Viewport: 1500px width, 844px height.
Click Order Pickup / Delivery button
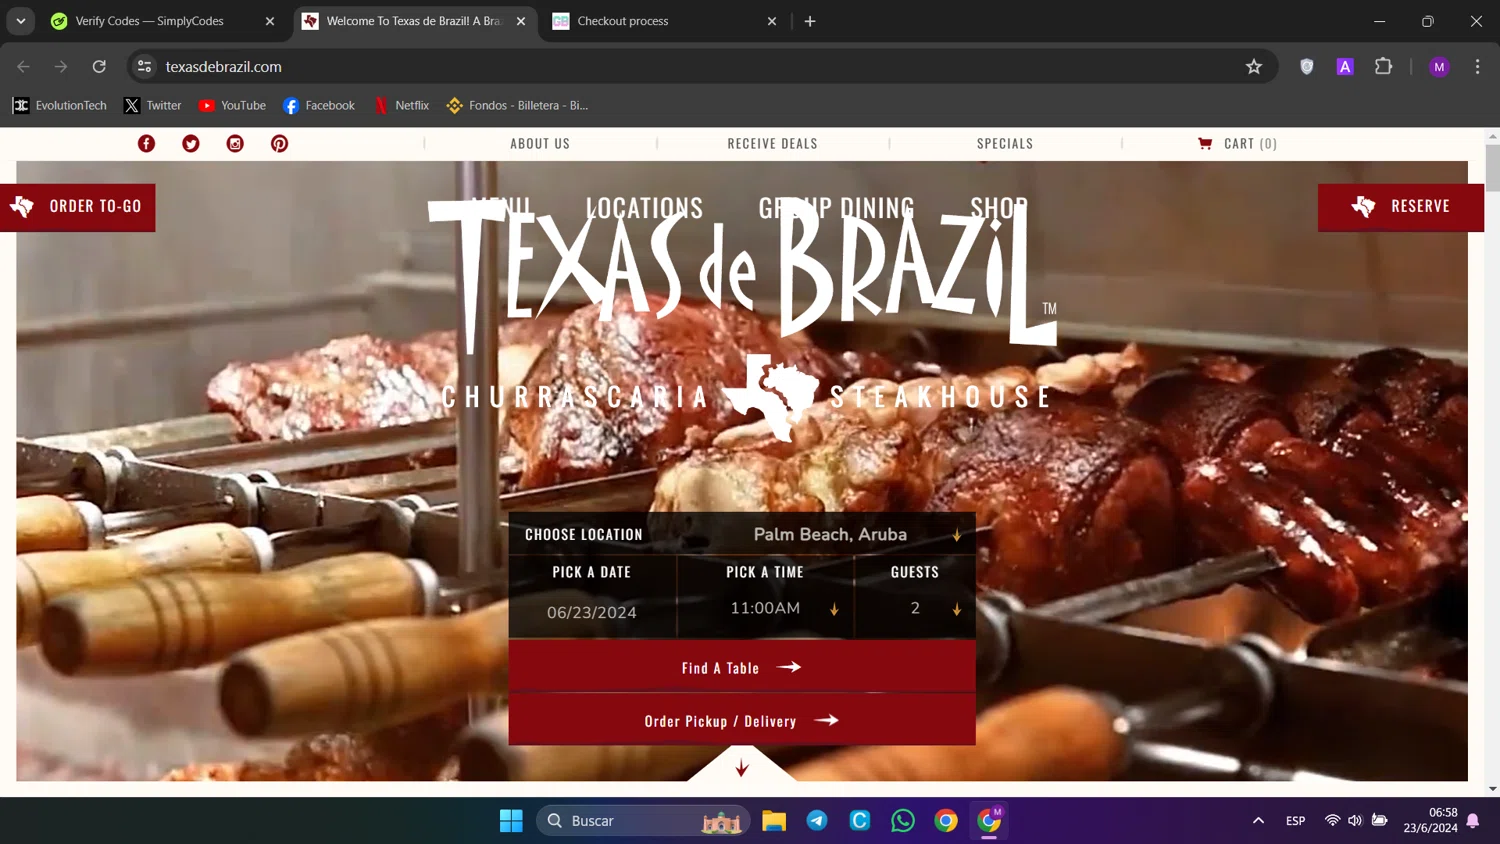click(x=742, y=720)
